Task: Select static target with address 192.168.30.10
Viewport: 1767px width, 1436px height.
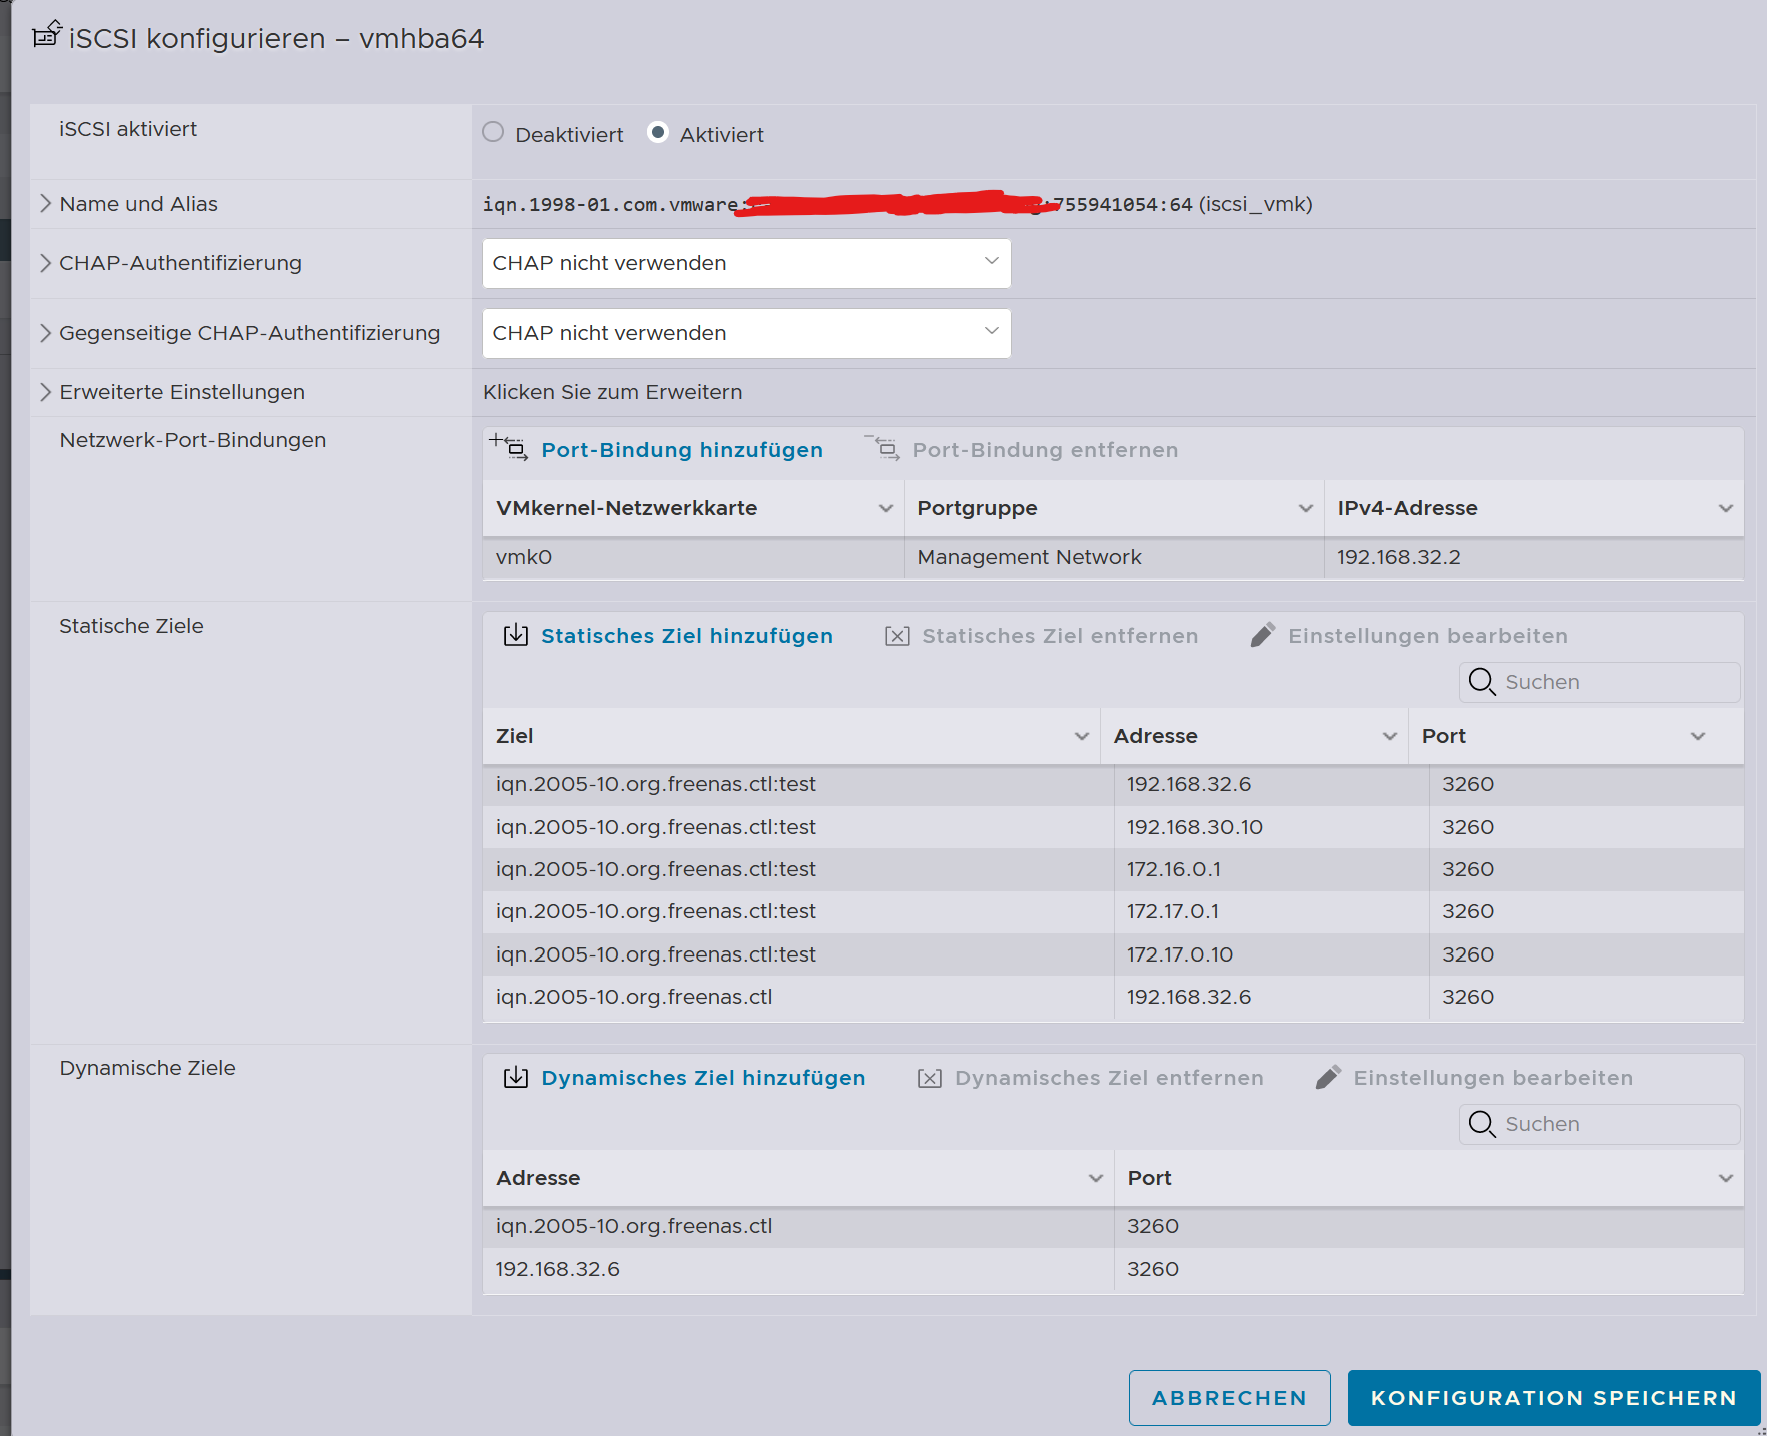Action: (1113, 827)
